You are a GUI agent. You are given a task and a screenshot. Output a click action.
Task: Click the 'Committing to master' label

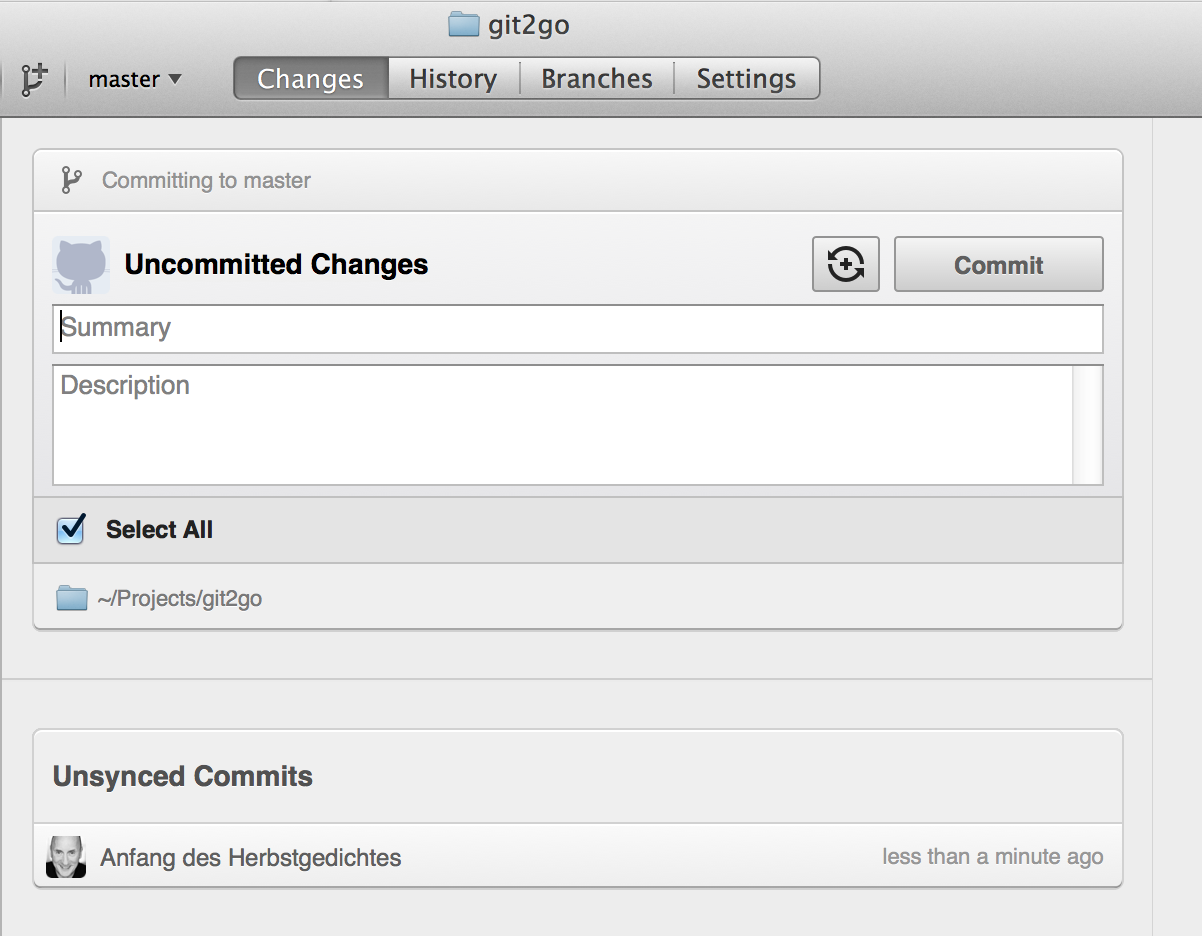pos(206,181)
